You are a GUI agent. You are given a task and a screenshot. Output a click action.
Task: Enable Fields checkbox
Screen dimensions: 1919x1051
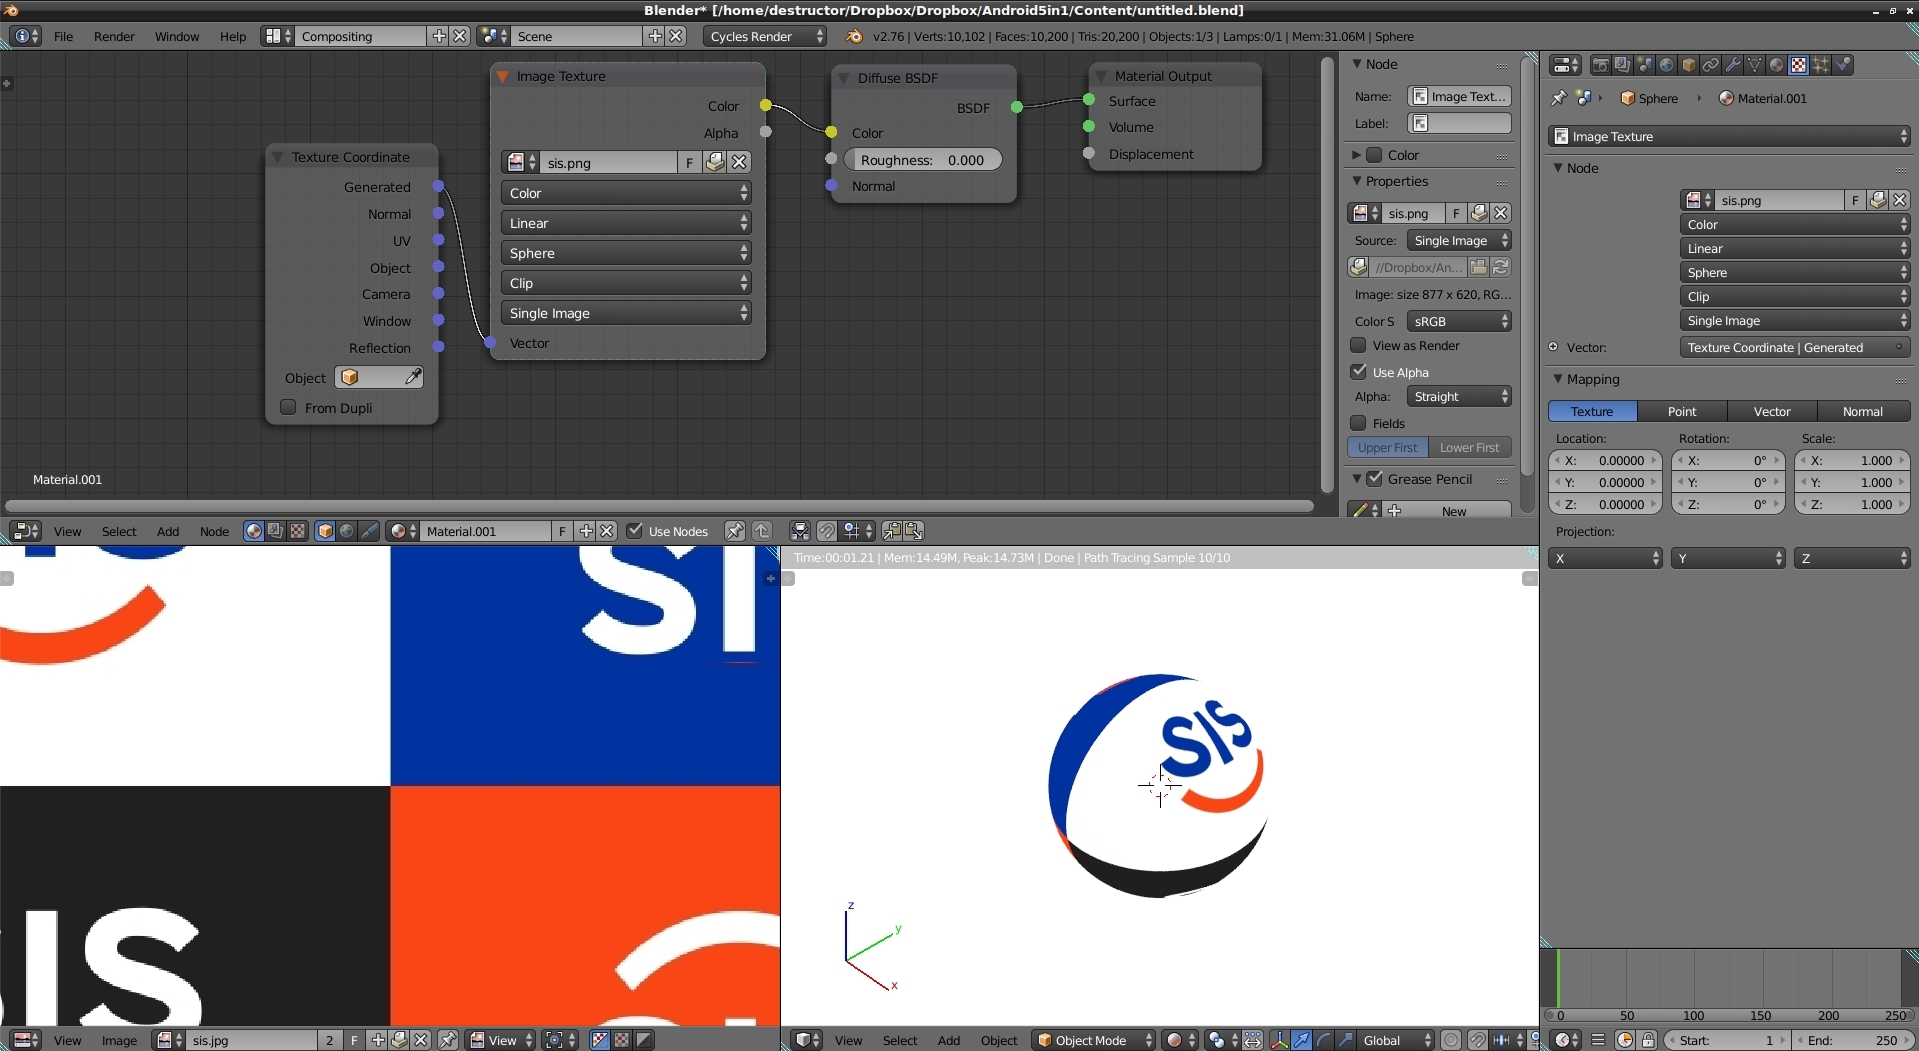[x=1358, y=423]
